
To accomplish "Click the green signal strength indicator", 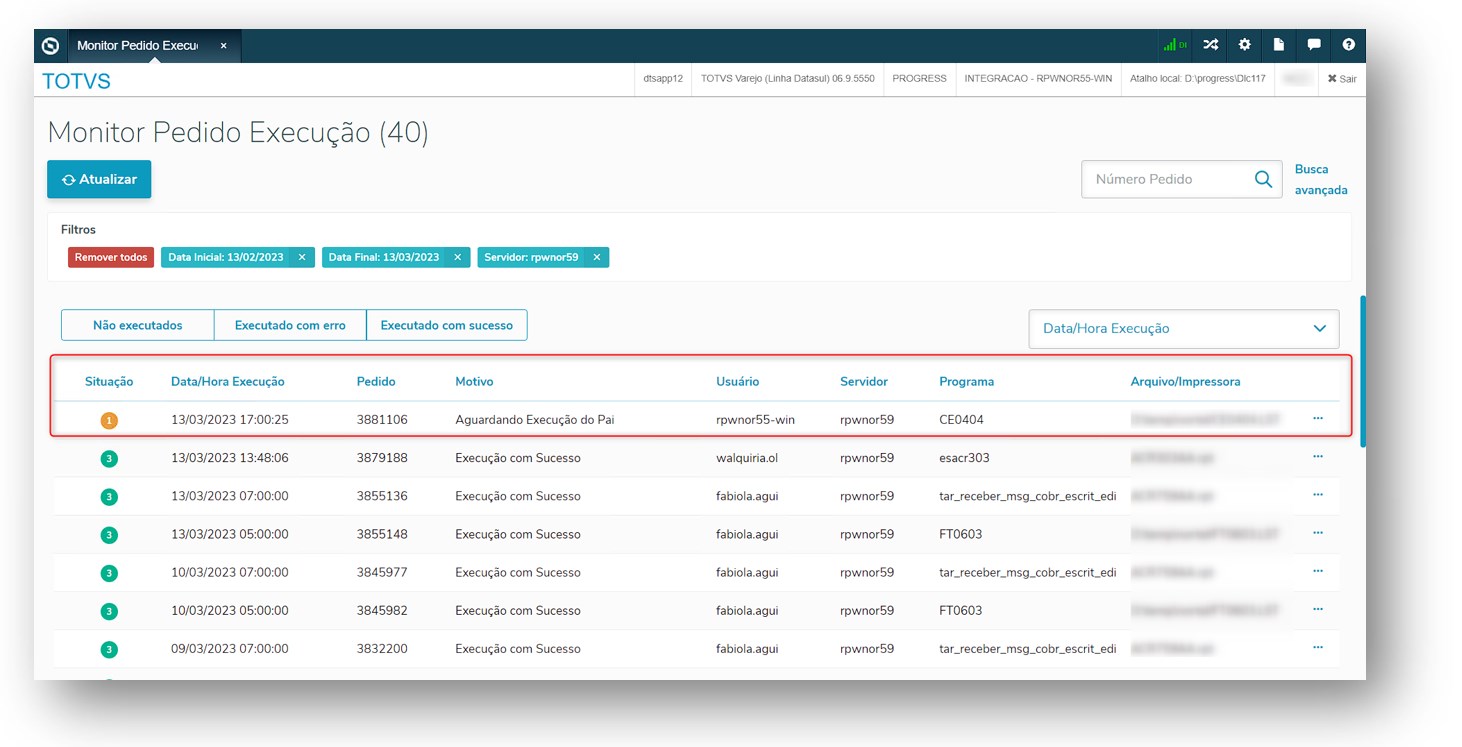I will click(x=1172, y=45).
